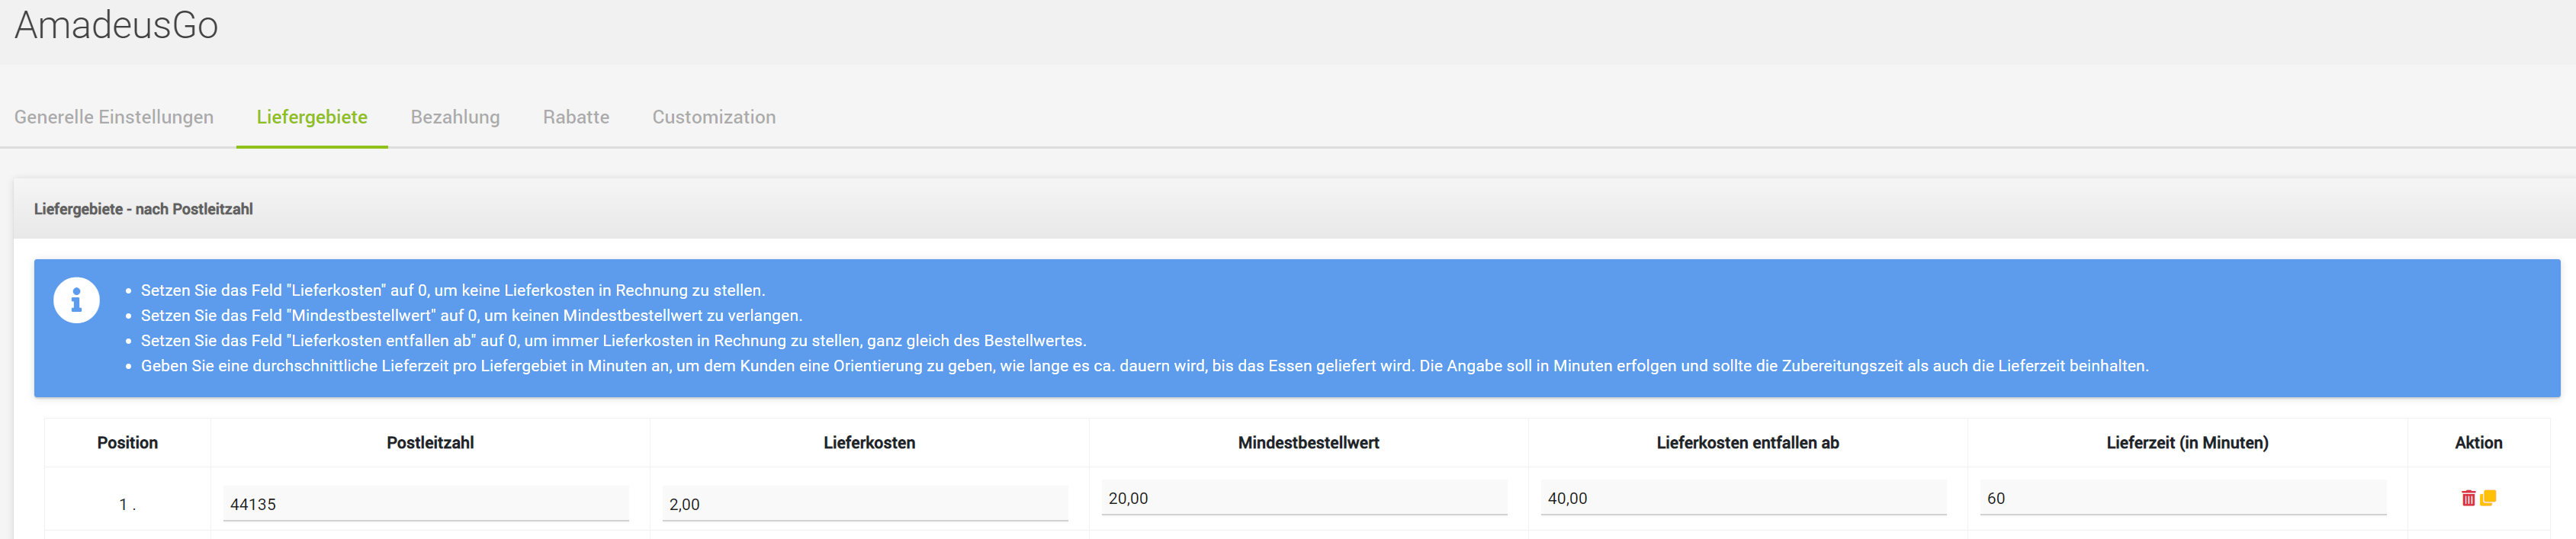Switch to Bezahlung tab
The image size is (2576, 539).
[455, 117]
